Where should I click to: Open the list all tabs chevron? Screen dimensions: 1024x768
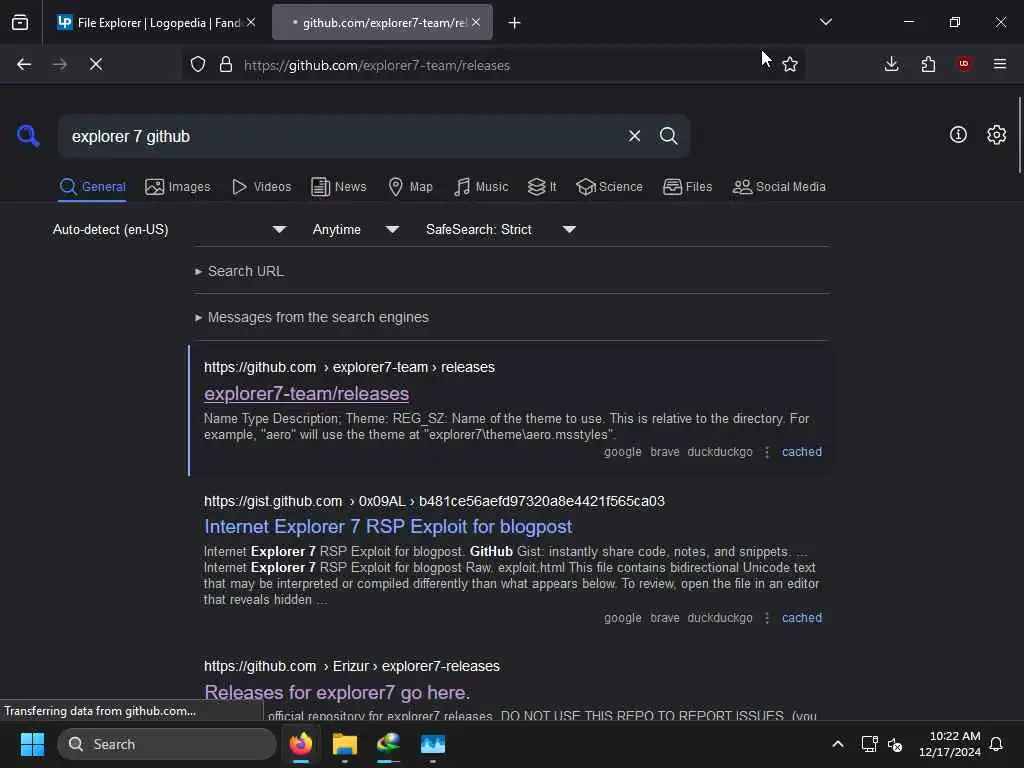(x=826, y=22)
